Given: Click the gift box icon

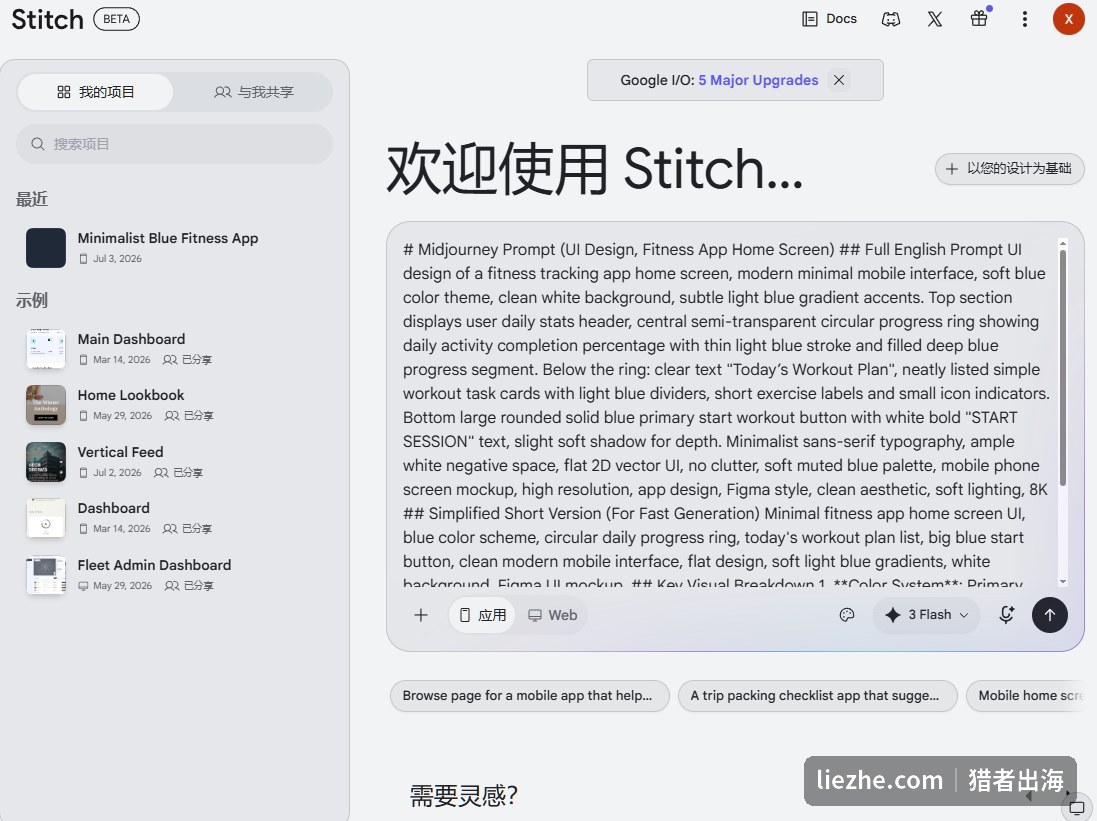Looking at the screenshot, I should coord(979,19).
